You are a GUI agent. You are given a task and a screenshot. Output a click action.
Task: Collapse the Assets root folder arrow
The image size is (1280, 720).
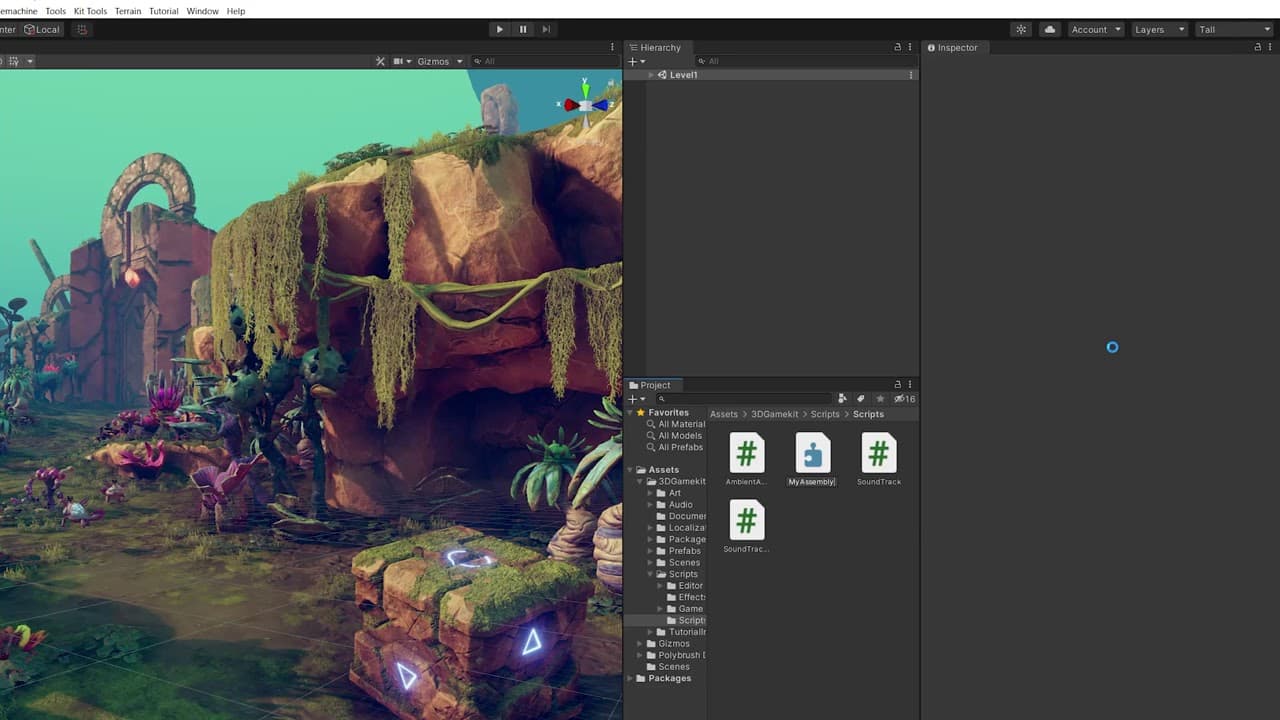pyautogui.click(x=630, y=470)
